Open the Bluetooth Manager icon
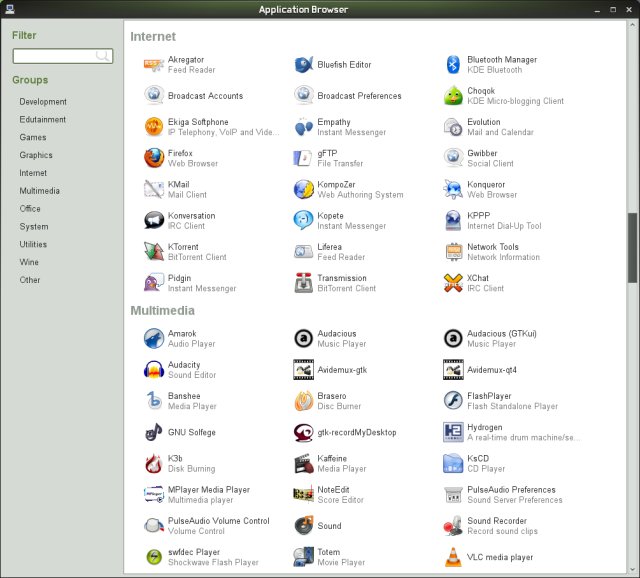640x578 pixels. 453,64
